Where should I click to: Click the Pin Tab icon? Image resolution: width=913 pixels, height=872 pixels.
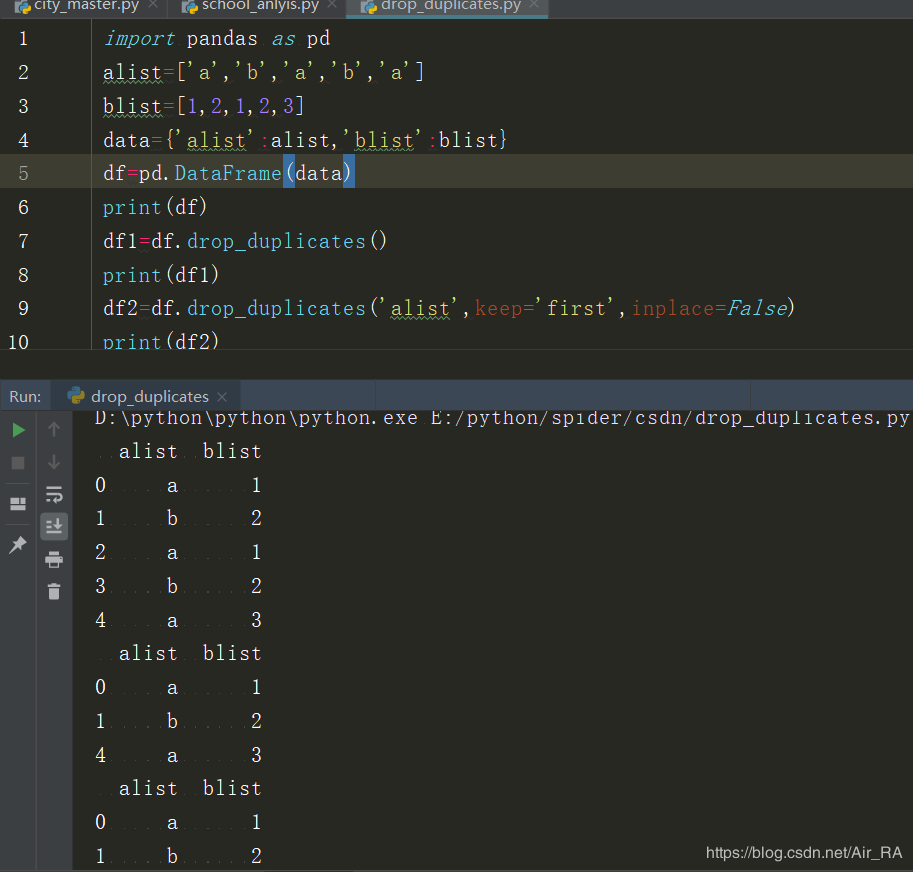18,545
